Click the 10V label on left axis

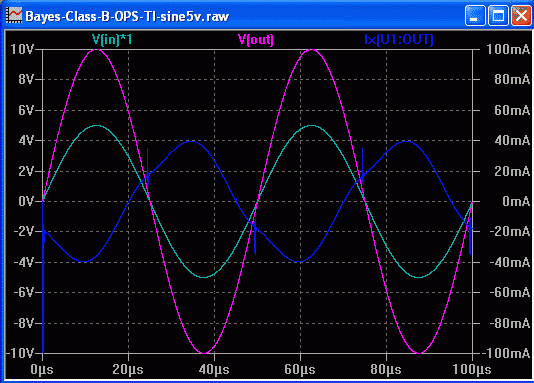click(22, 50)
